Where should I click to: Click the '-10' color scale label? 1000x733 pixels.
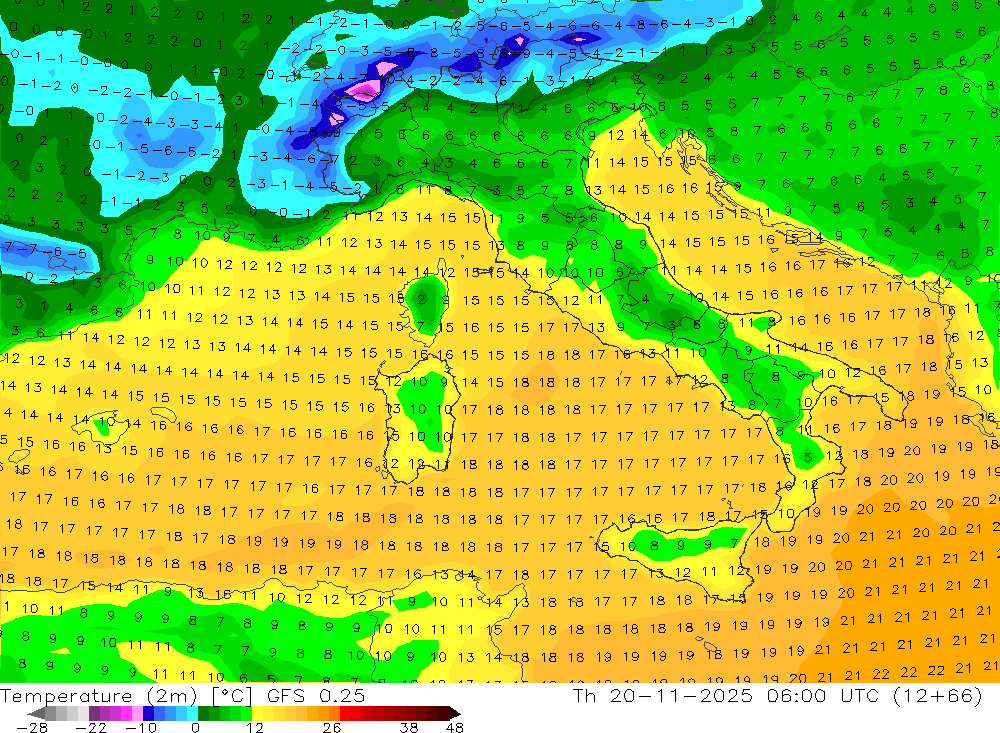pos(141,727)
